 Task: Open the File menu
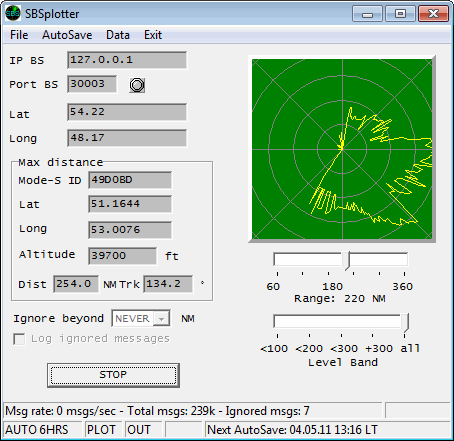coord(19,35)
